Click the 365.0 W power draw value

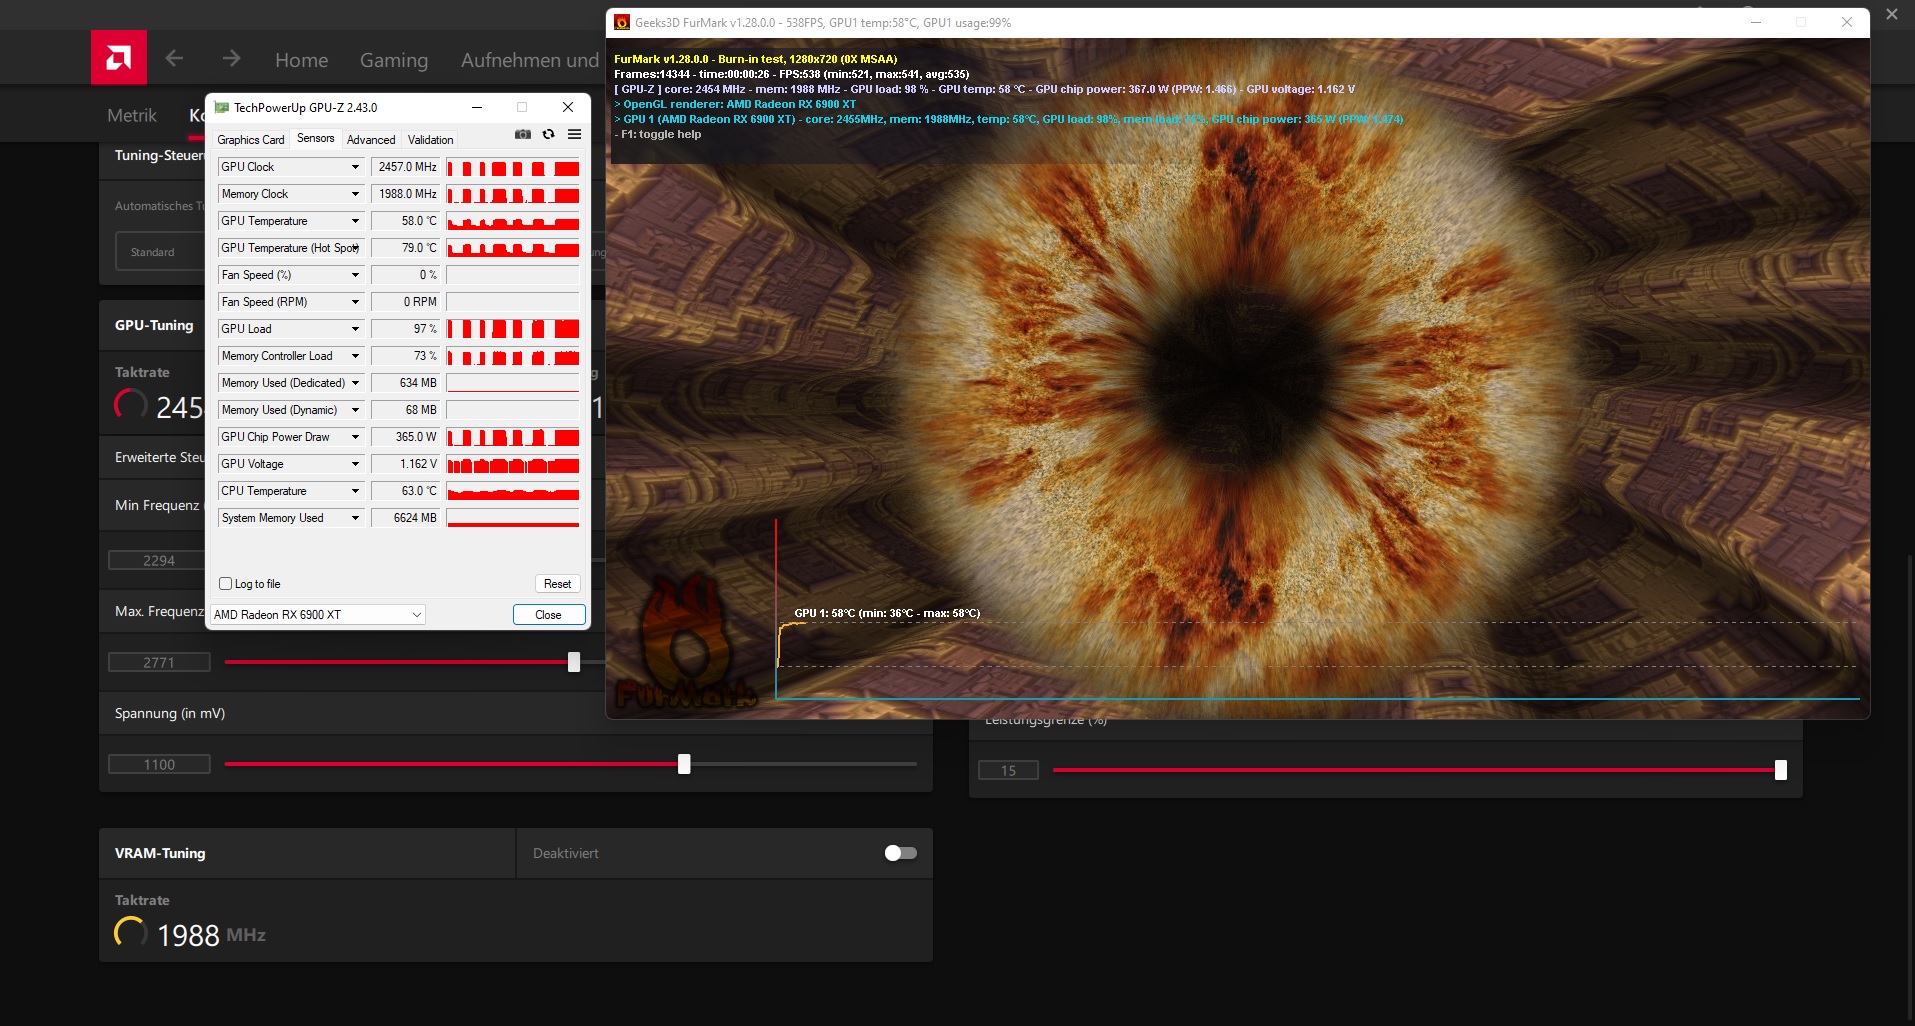[406, 437]
